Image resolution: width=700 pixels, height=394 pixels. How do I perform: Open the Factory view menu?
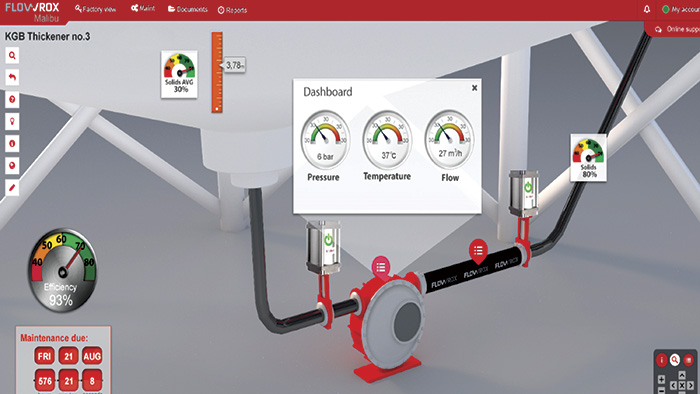coord(96,9)
